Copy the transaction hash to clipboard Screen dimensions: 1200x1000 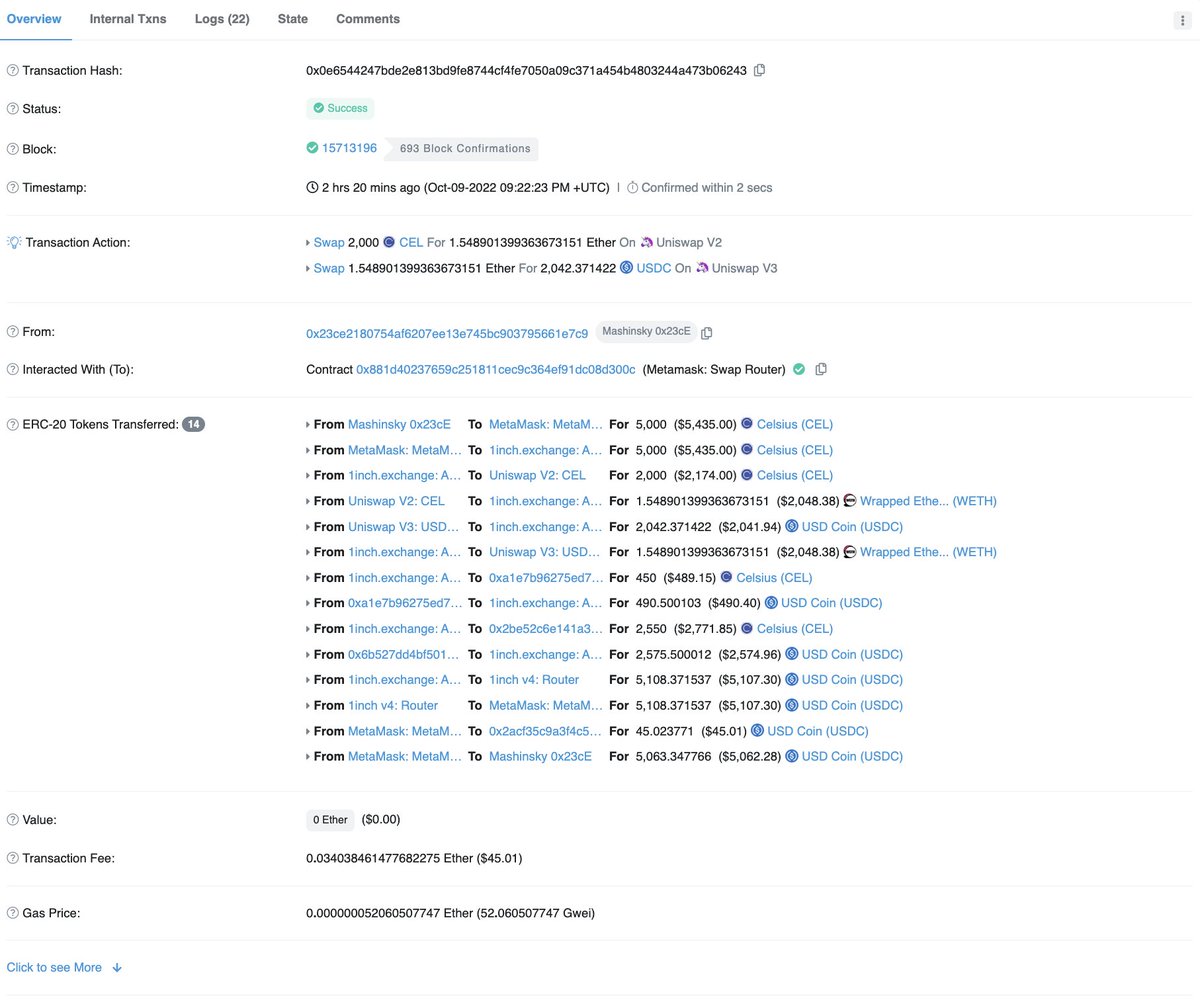tap(760, 70)
